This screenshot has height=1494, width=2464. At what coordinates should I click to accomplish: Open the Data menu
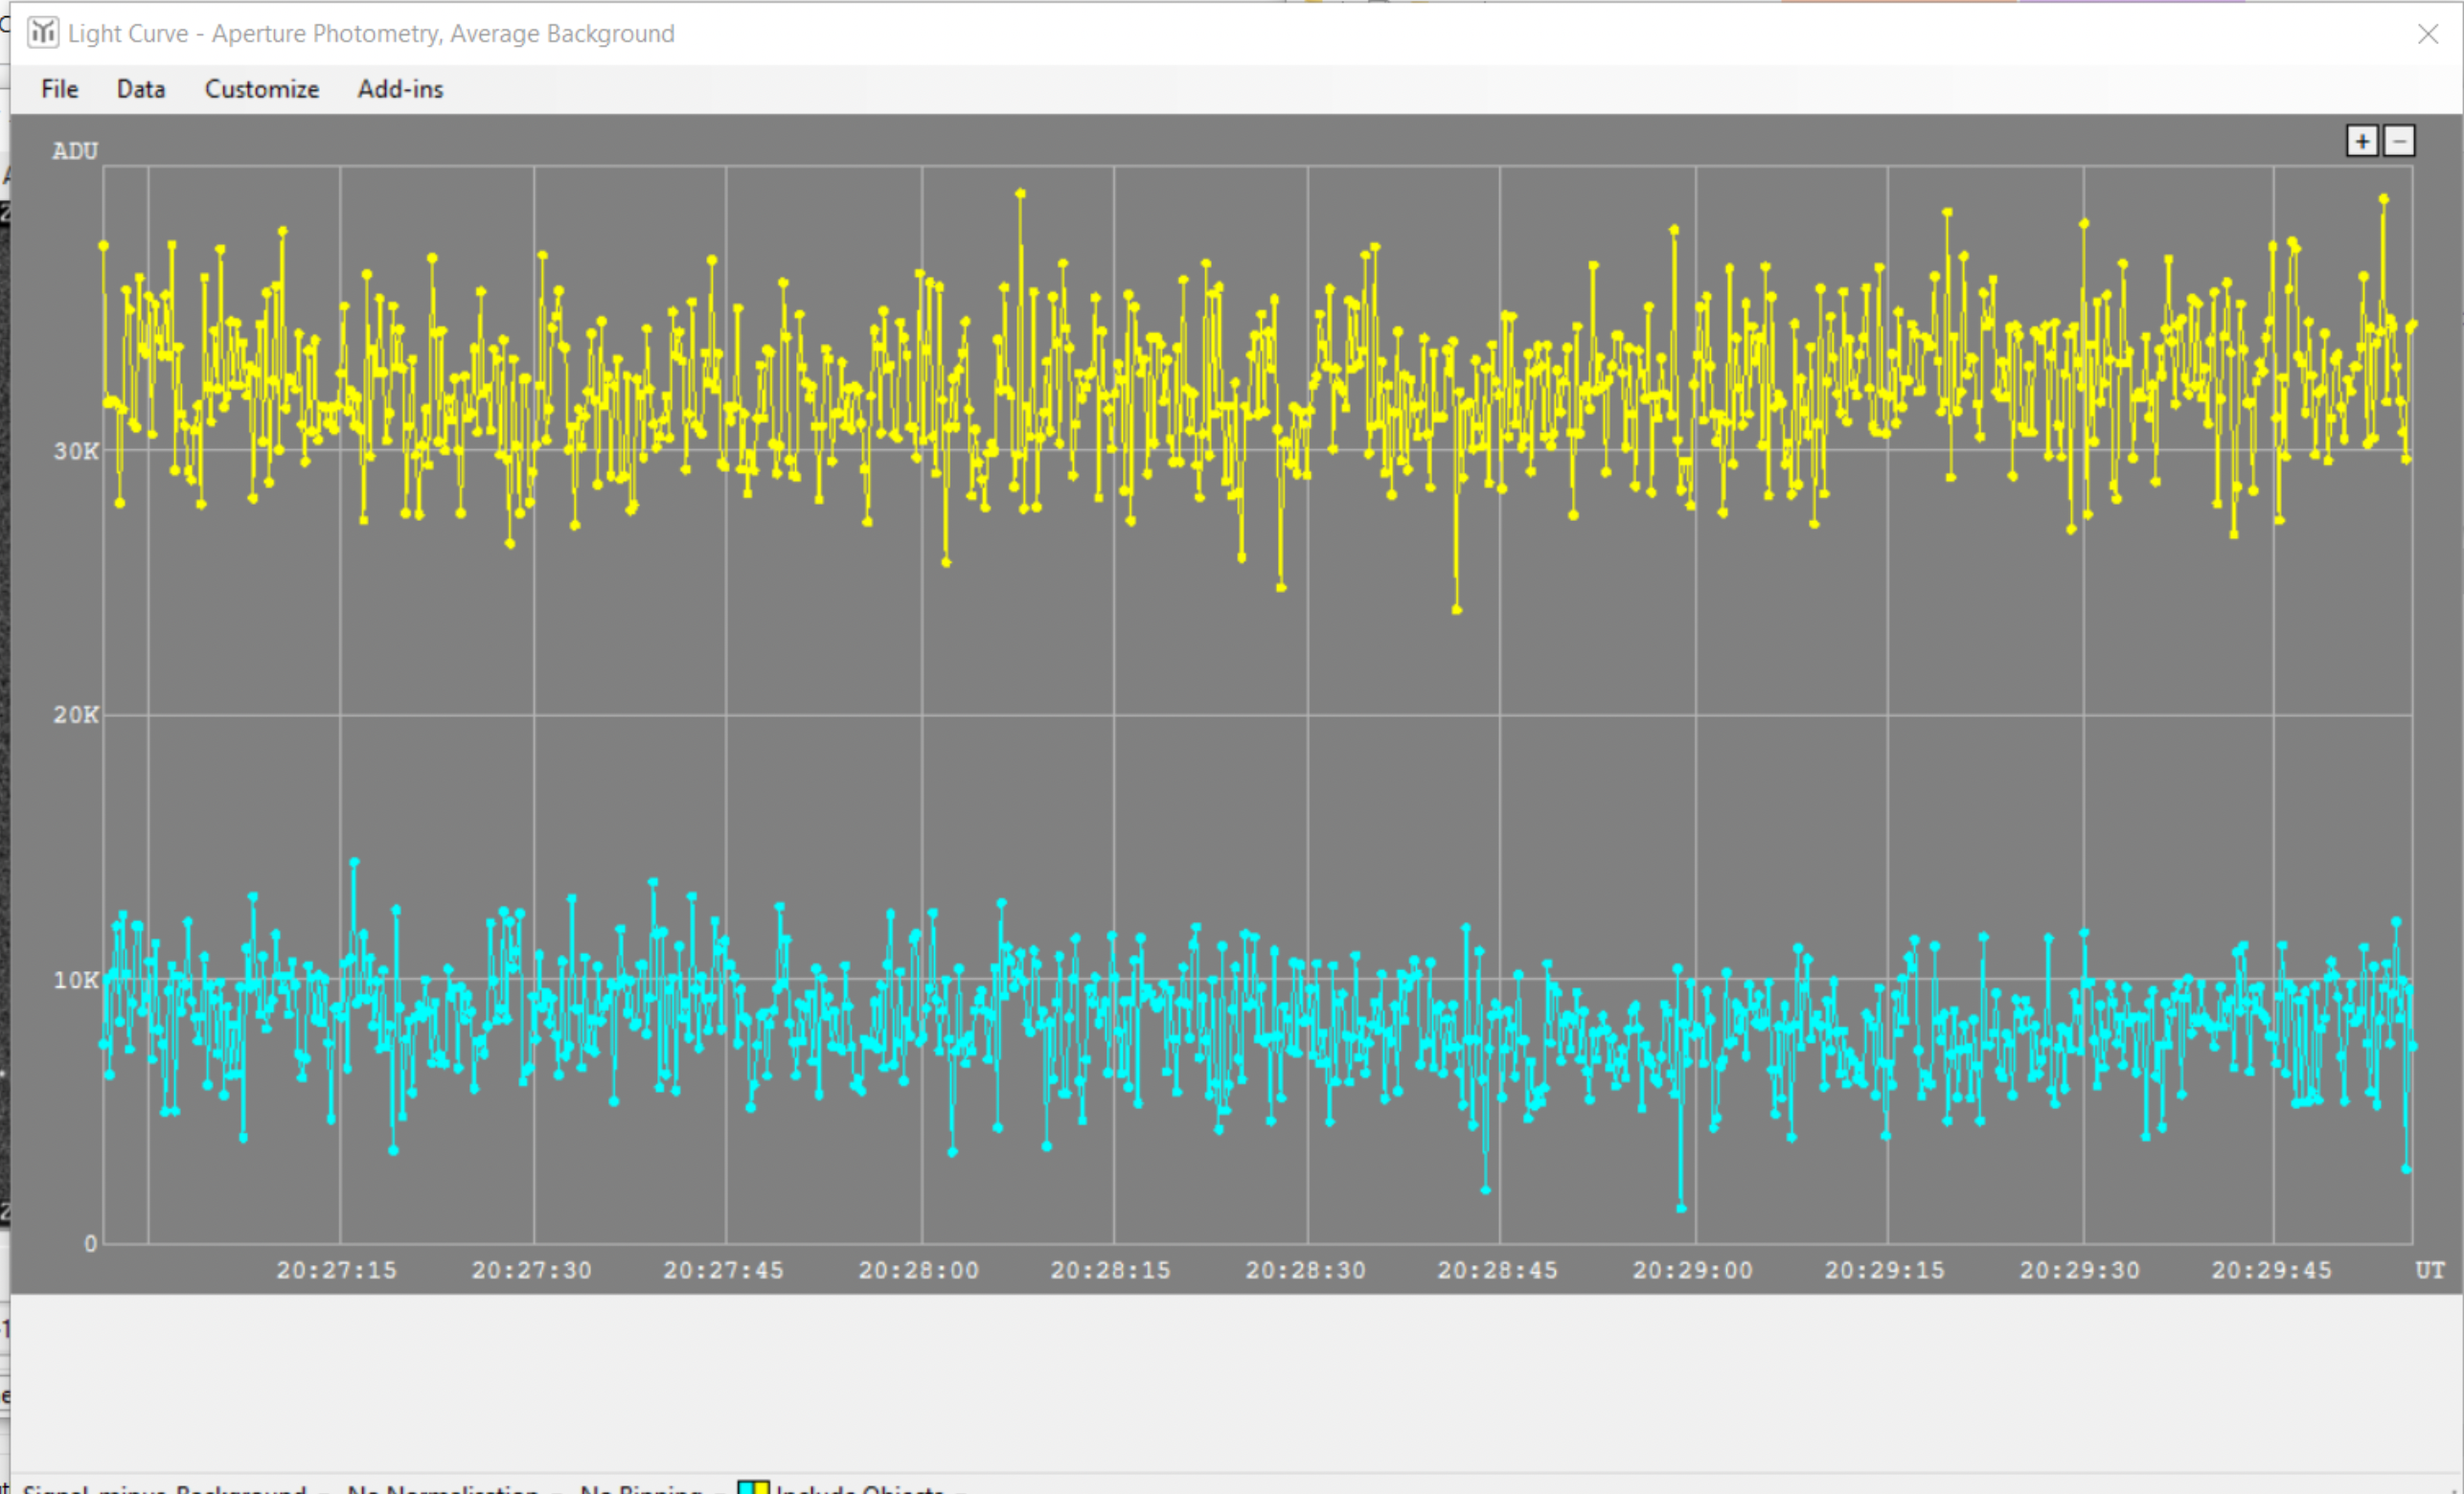coord(141,89)
